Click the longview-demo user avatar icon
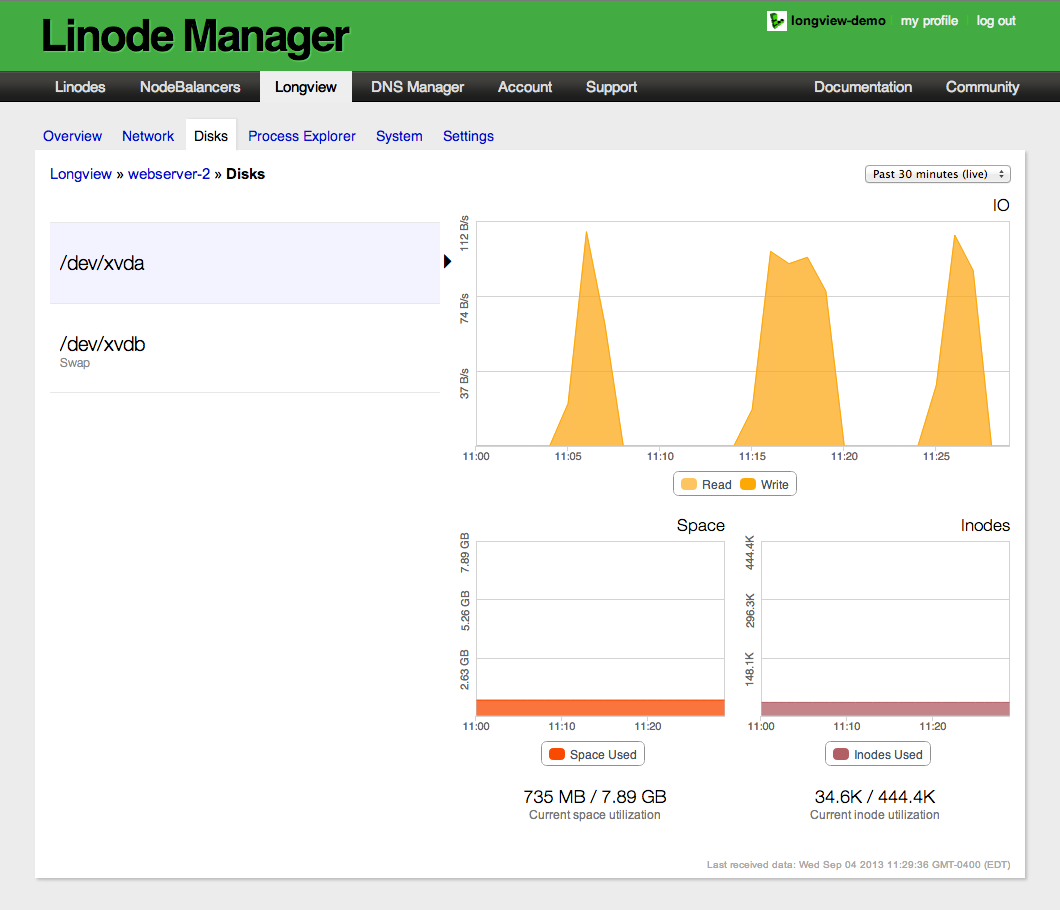The width and height of the screenshot is (1060, 910). tap(776, 21)
